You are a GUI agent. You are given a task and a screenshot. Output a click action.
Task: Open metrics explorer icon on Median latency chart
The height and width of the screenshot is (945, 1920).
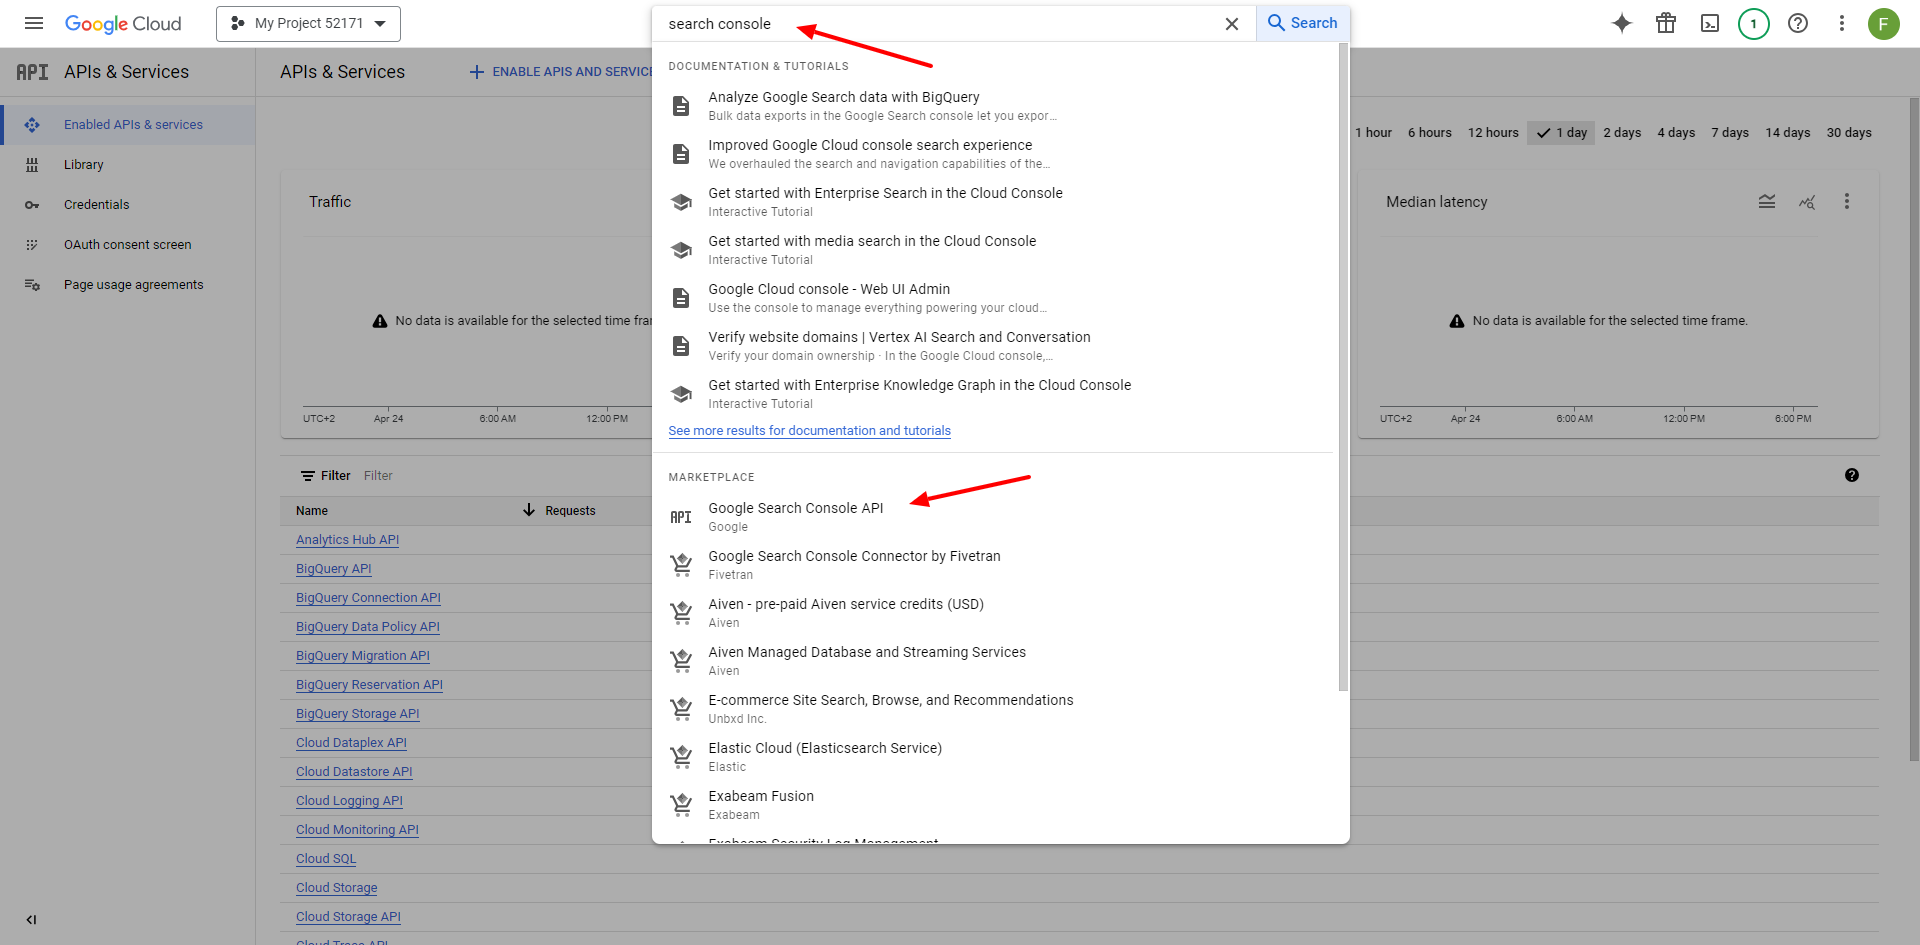pos(1807,202)
